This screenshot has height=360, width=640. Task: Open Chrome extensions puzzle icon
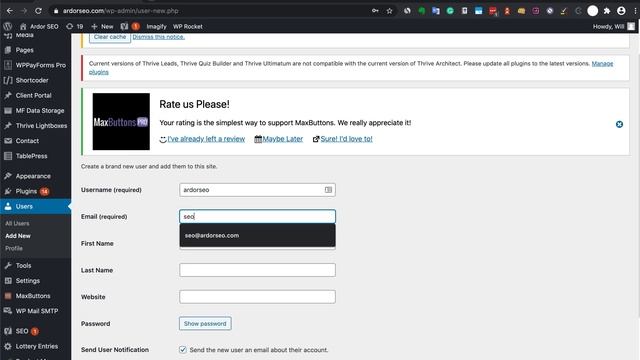click(x=607, y=11)
